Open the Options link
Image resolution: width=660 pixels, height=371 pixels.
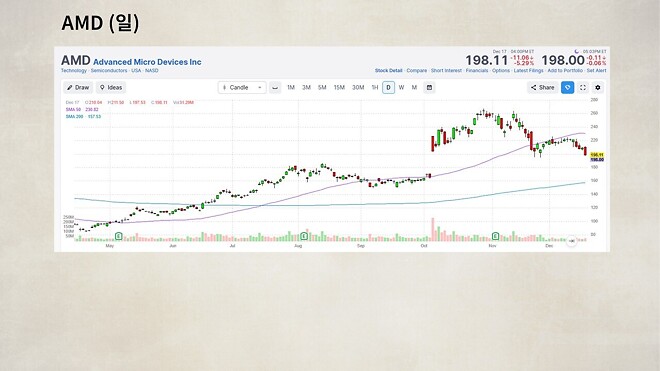(x=501, y=71)
